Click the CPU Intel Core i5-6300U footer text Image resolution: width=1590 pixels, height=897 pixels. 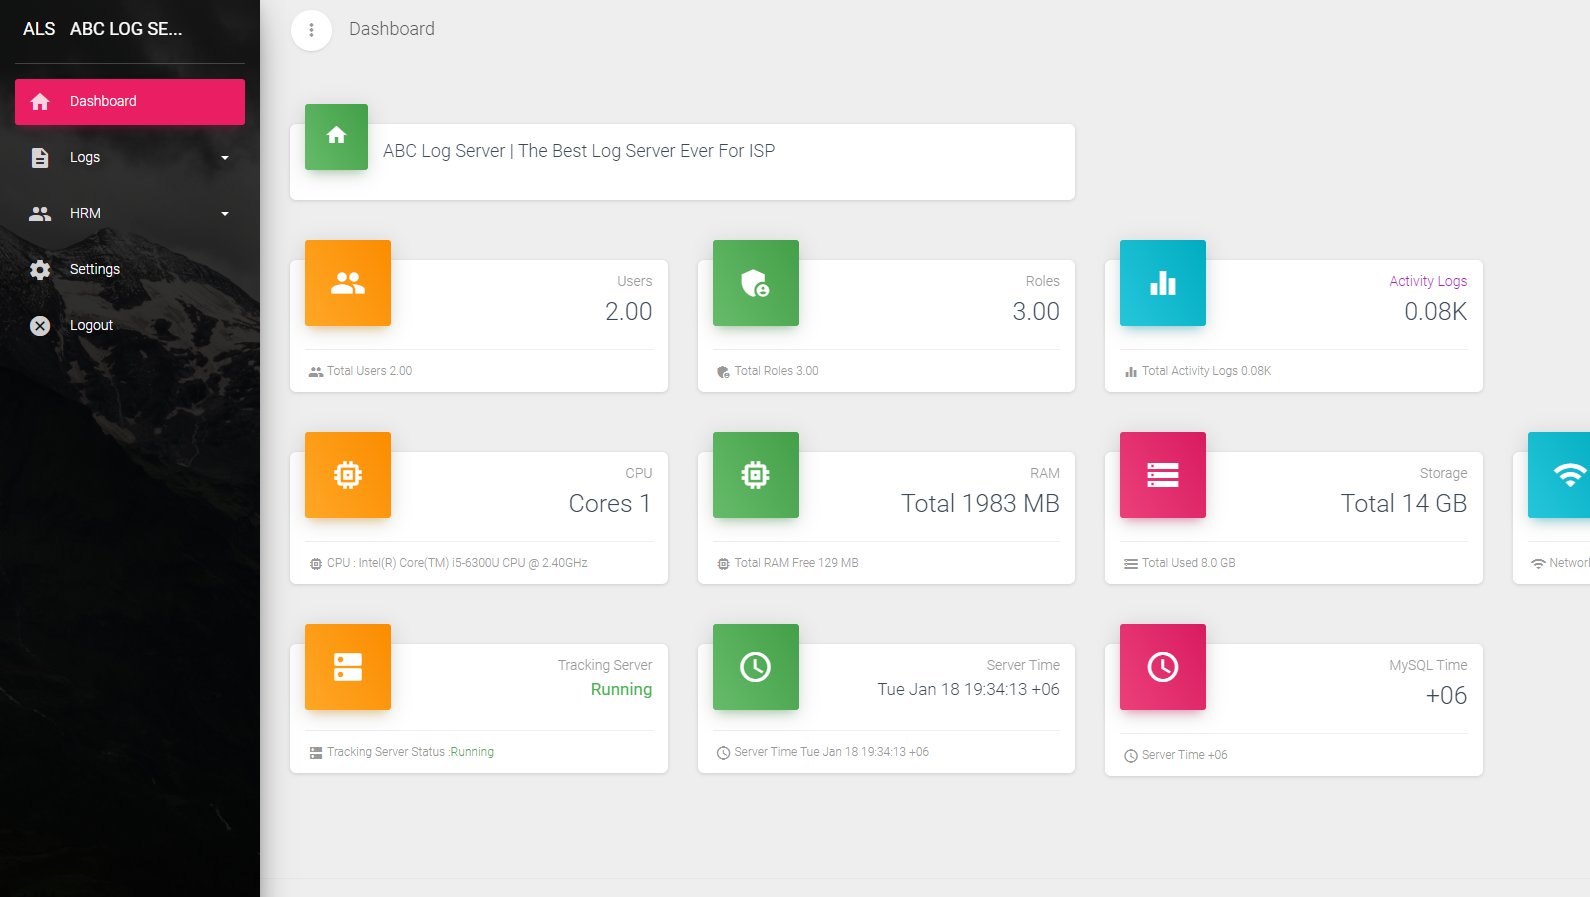pyautogui.click(x=457, y=563)
